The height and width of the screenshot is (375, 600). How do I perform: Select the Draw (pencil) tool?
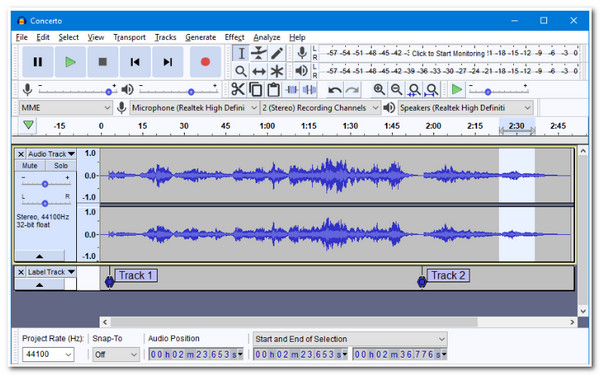277,53
